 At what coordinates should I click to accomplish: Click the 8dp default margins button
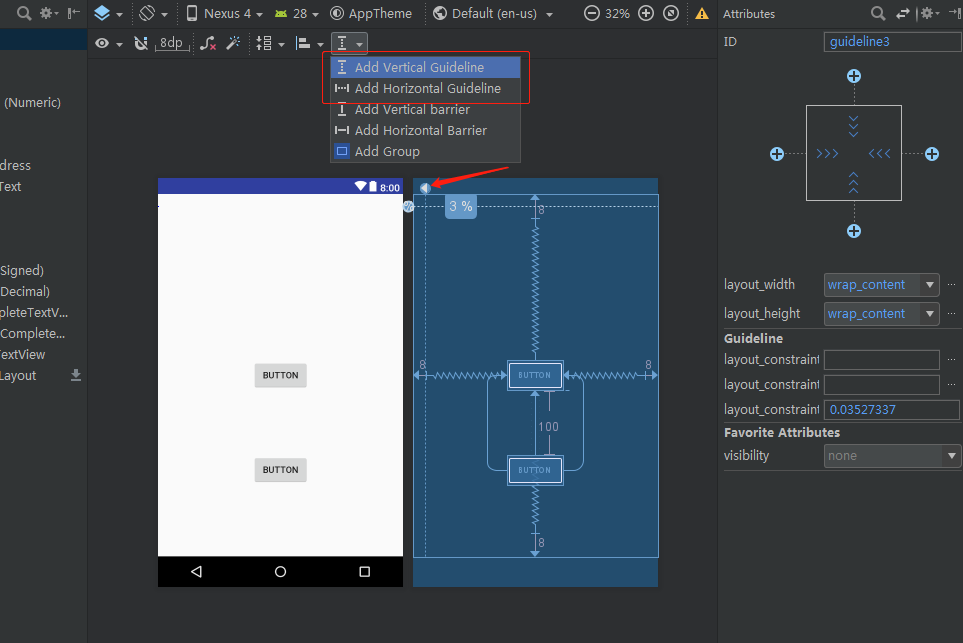[x=171, y=43]
